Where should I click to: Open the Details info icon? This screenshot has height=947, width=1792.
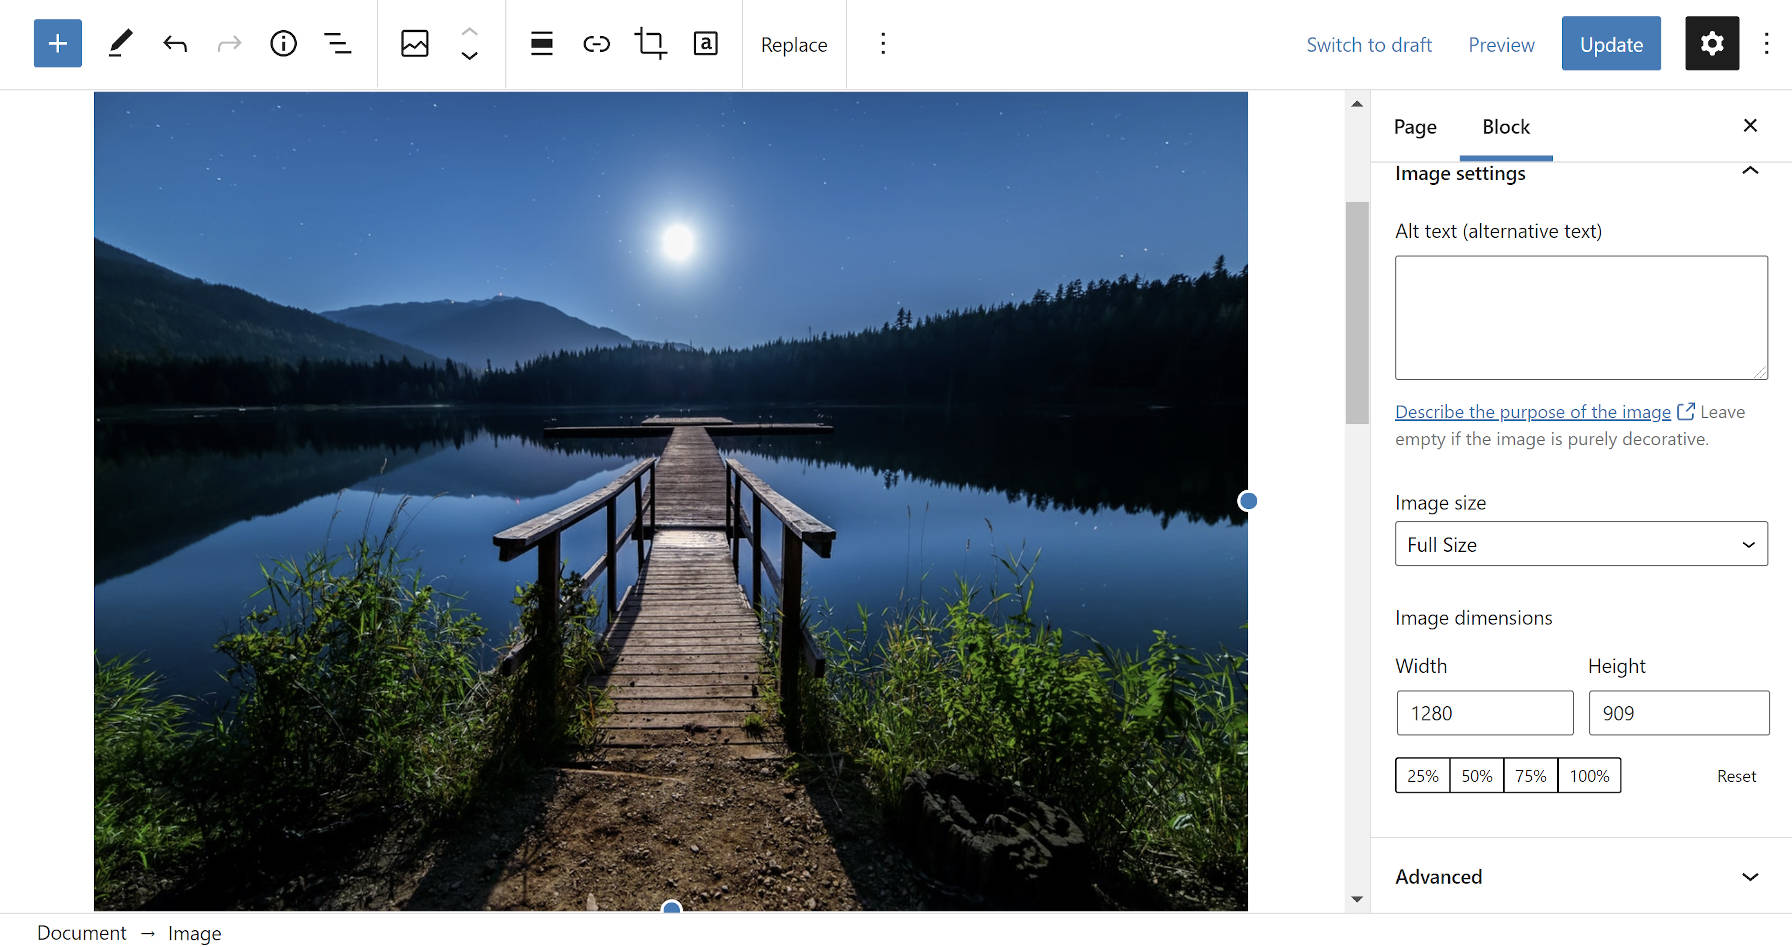pos(283,44)
